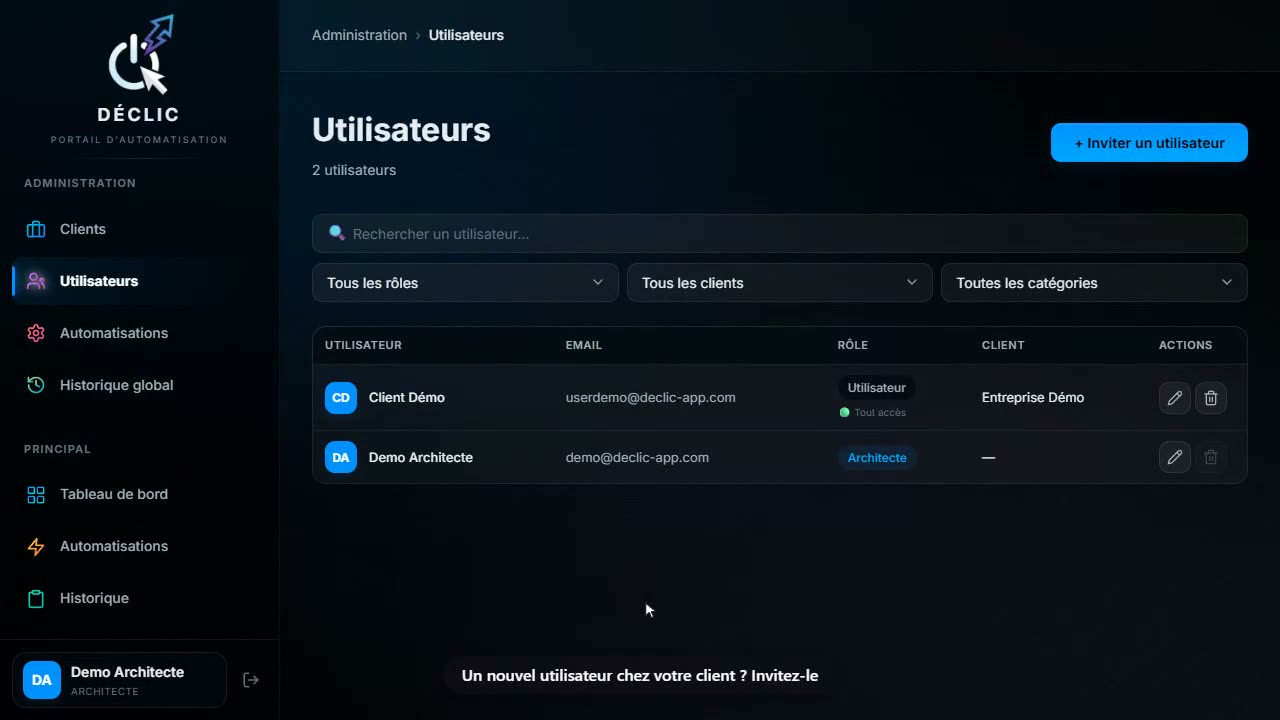Click the logout icon next to Demo Architecte

pyautogui.click(x=251, y=680)
